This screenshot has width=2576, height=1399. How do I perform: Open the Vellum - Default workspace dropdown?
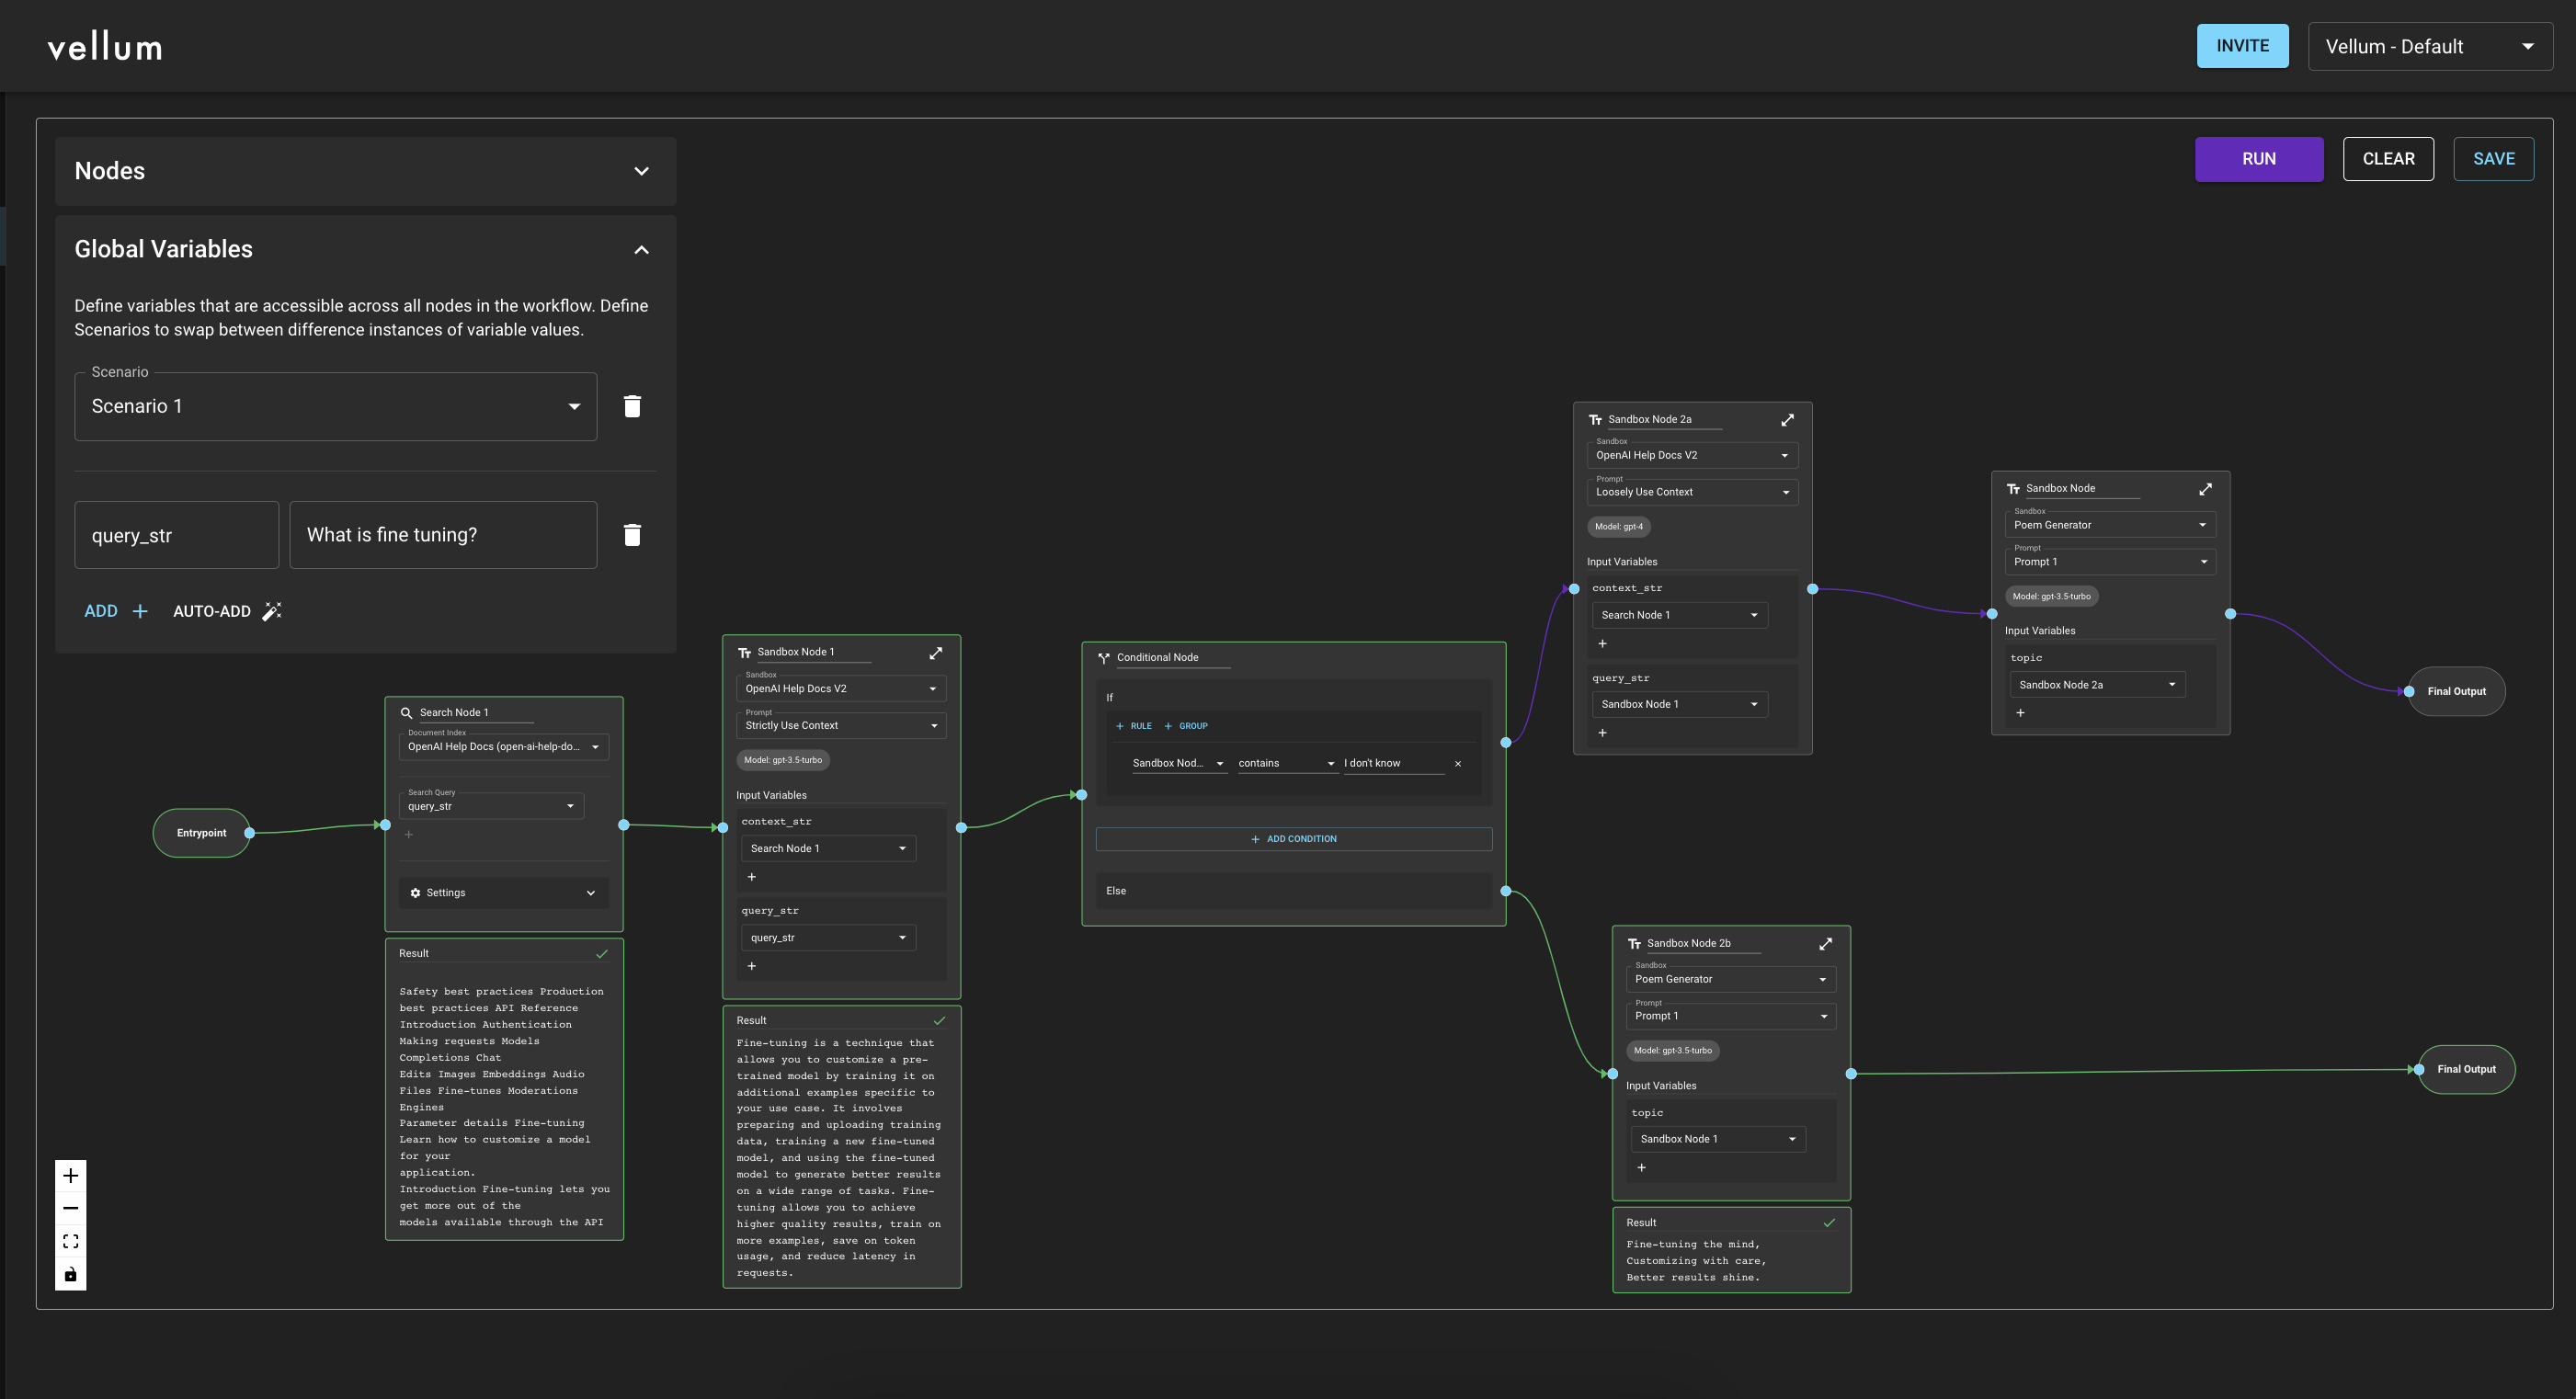[x=2429, y=46]
